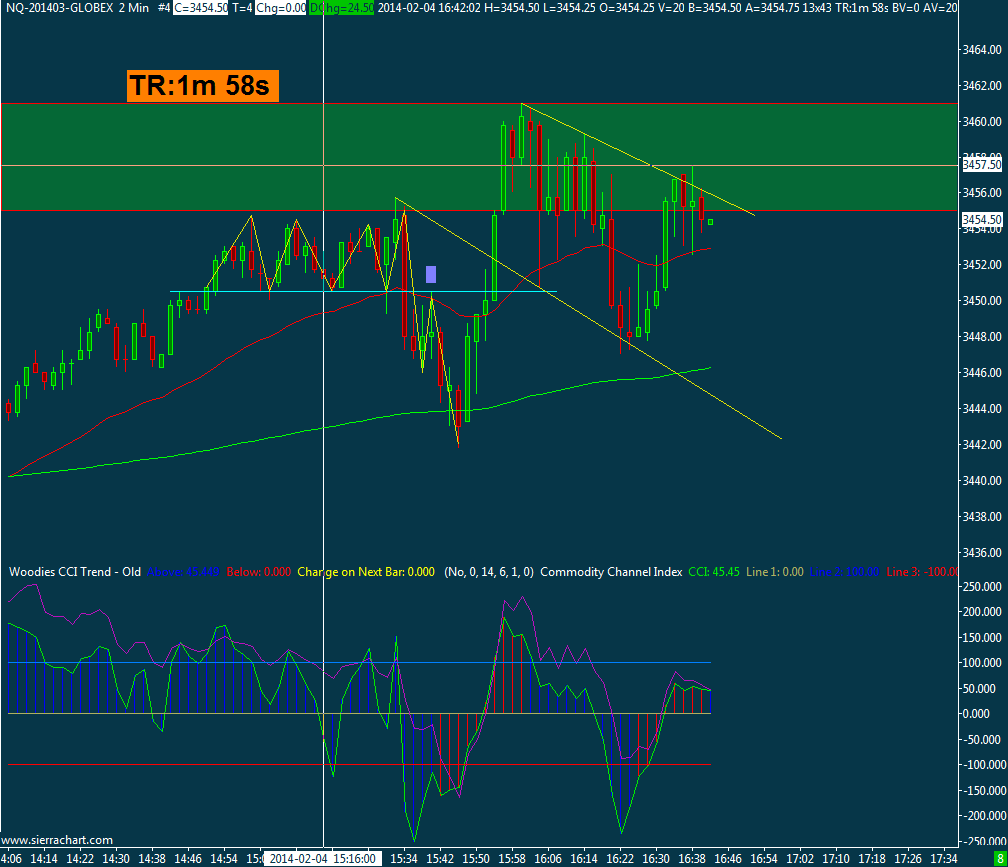Screen dimensions: 1008x867
Task: Click the 3442.00 label on price scale
Action: [982, 445]
